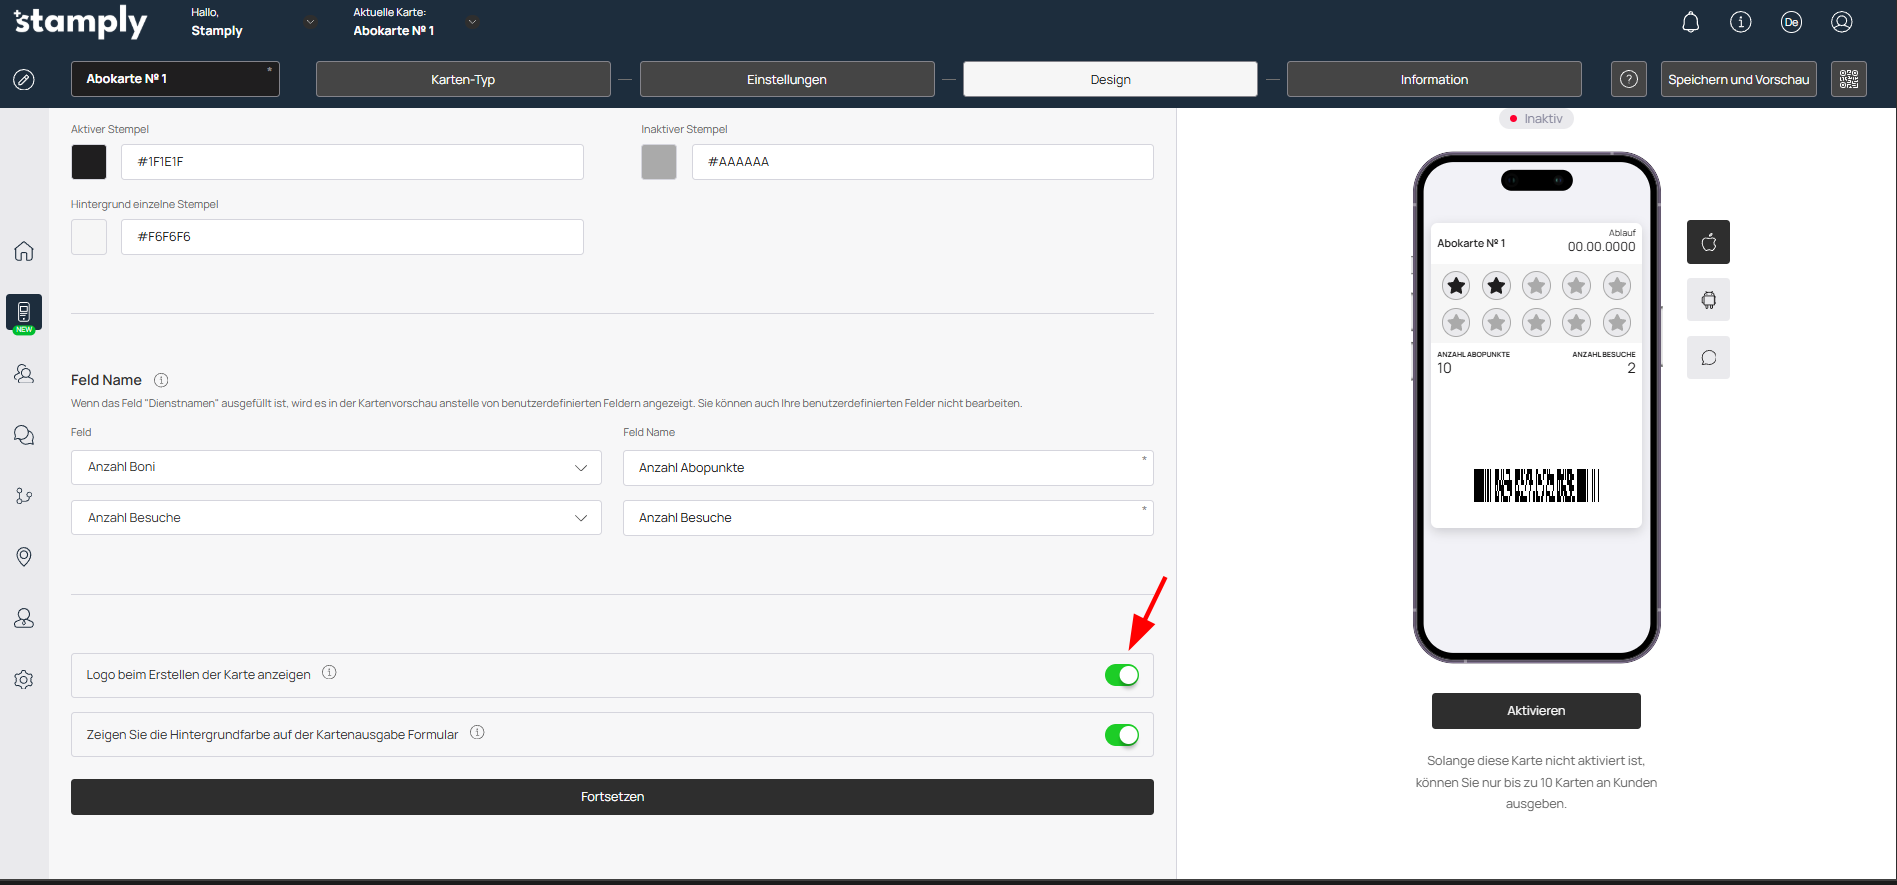Disable logo display on card creation
The width and height of the screenshot is (1897, 885).
point(1121,675)
